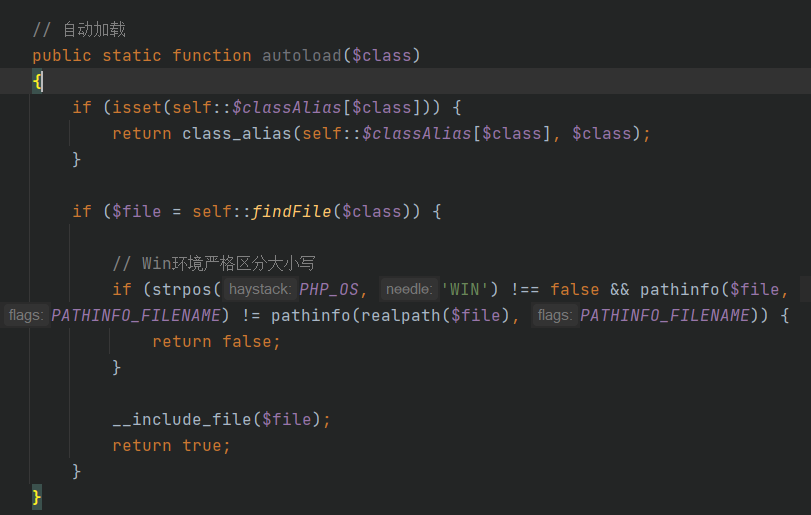Click the '!==' operator

525,290
